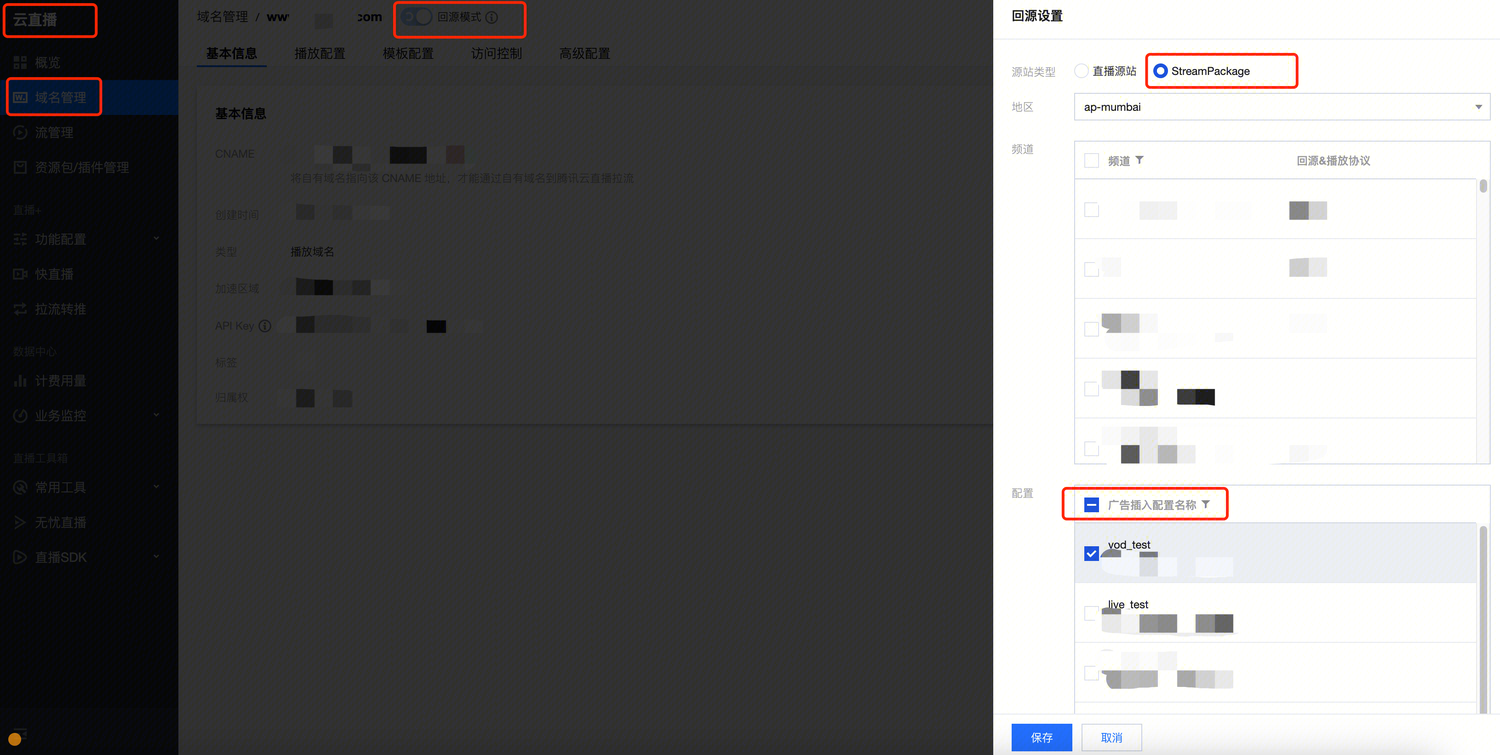Click the 域名管理 sidebar icon

20,98
